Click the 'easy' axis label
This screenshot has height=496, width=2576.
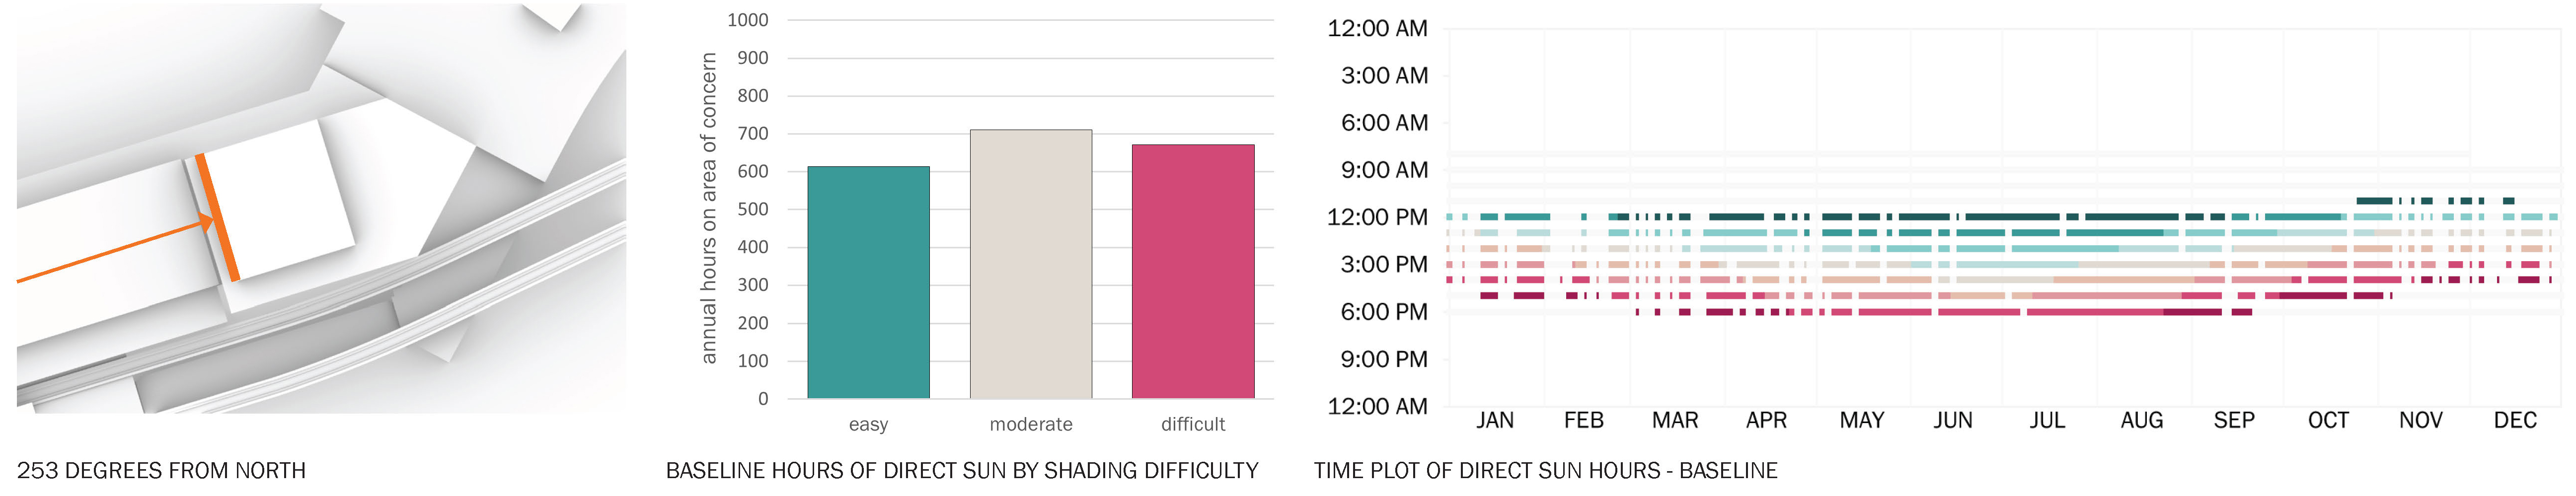point(868,424)
